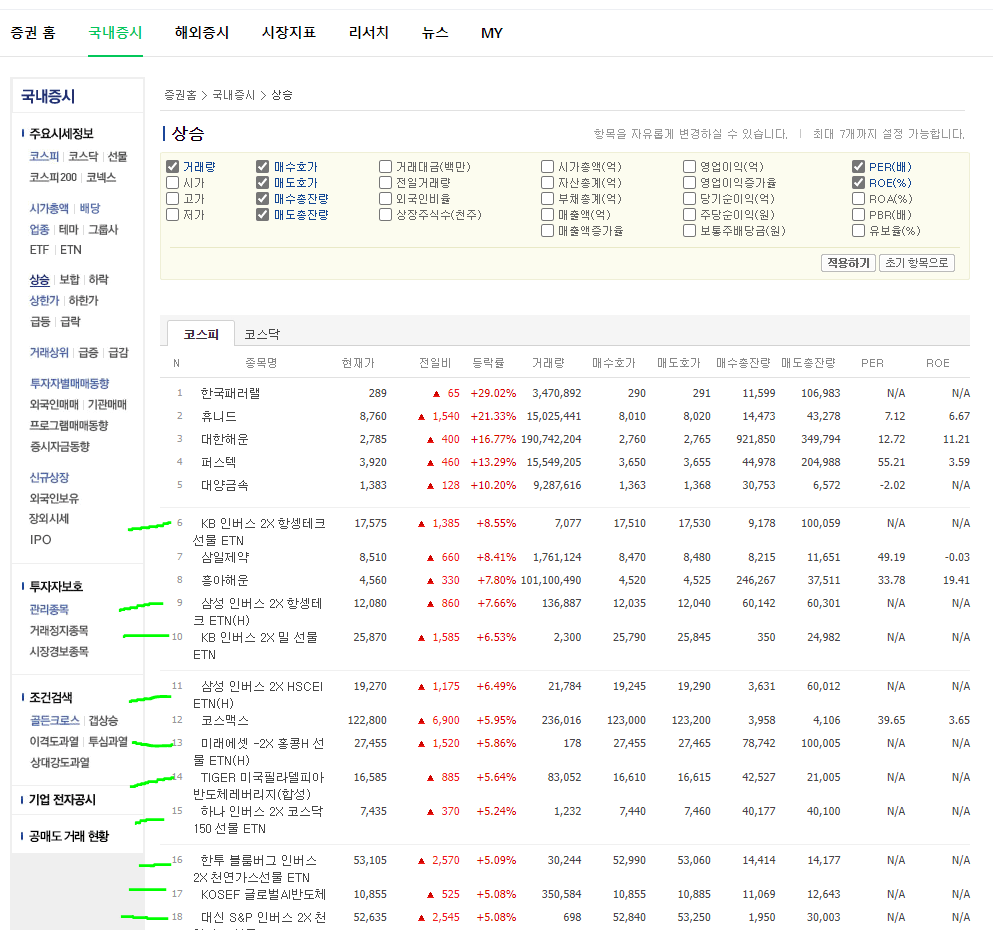Click ETN in the sidebar
The image size is (993, 930).
pos(71,250)
